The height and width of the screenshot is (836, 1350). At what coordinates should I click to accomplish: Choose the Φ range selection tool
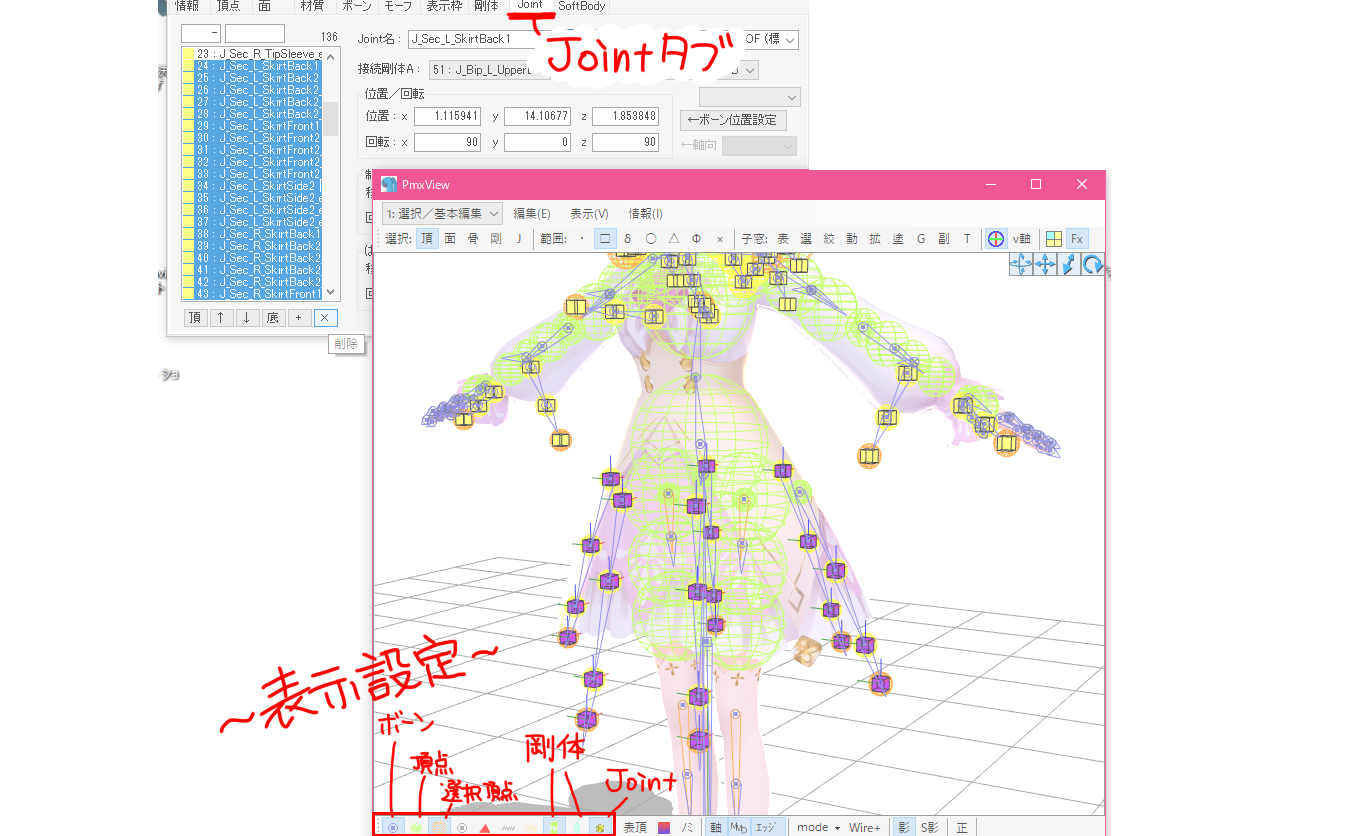(x=696, y=239)
